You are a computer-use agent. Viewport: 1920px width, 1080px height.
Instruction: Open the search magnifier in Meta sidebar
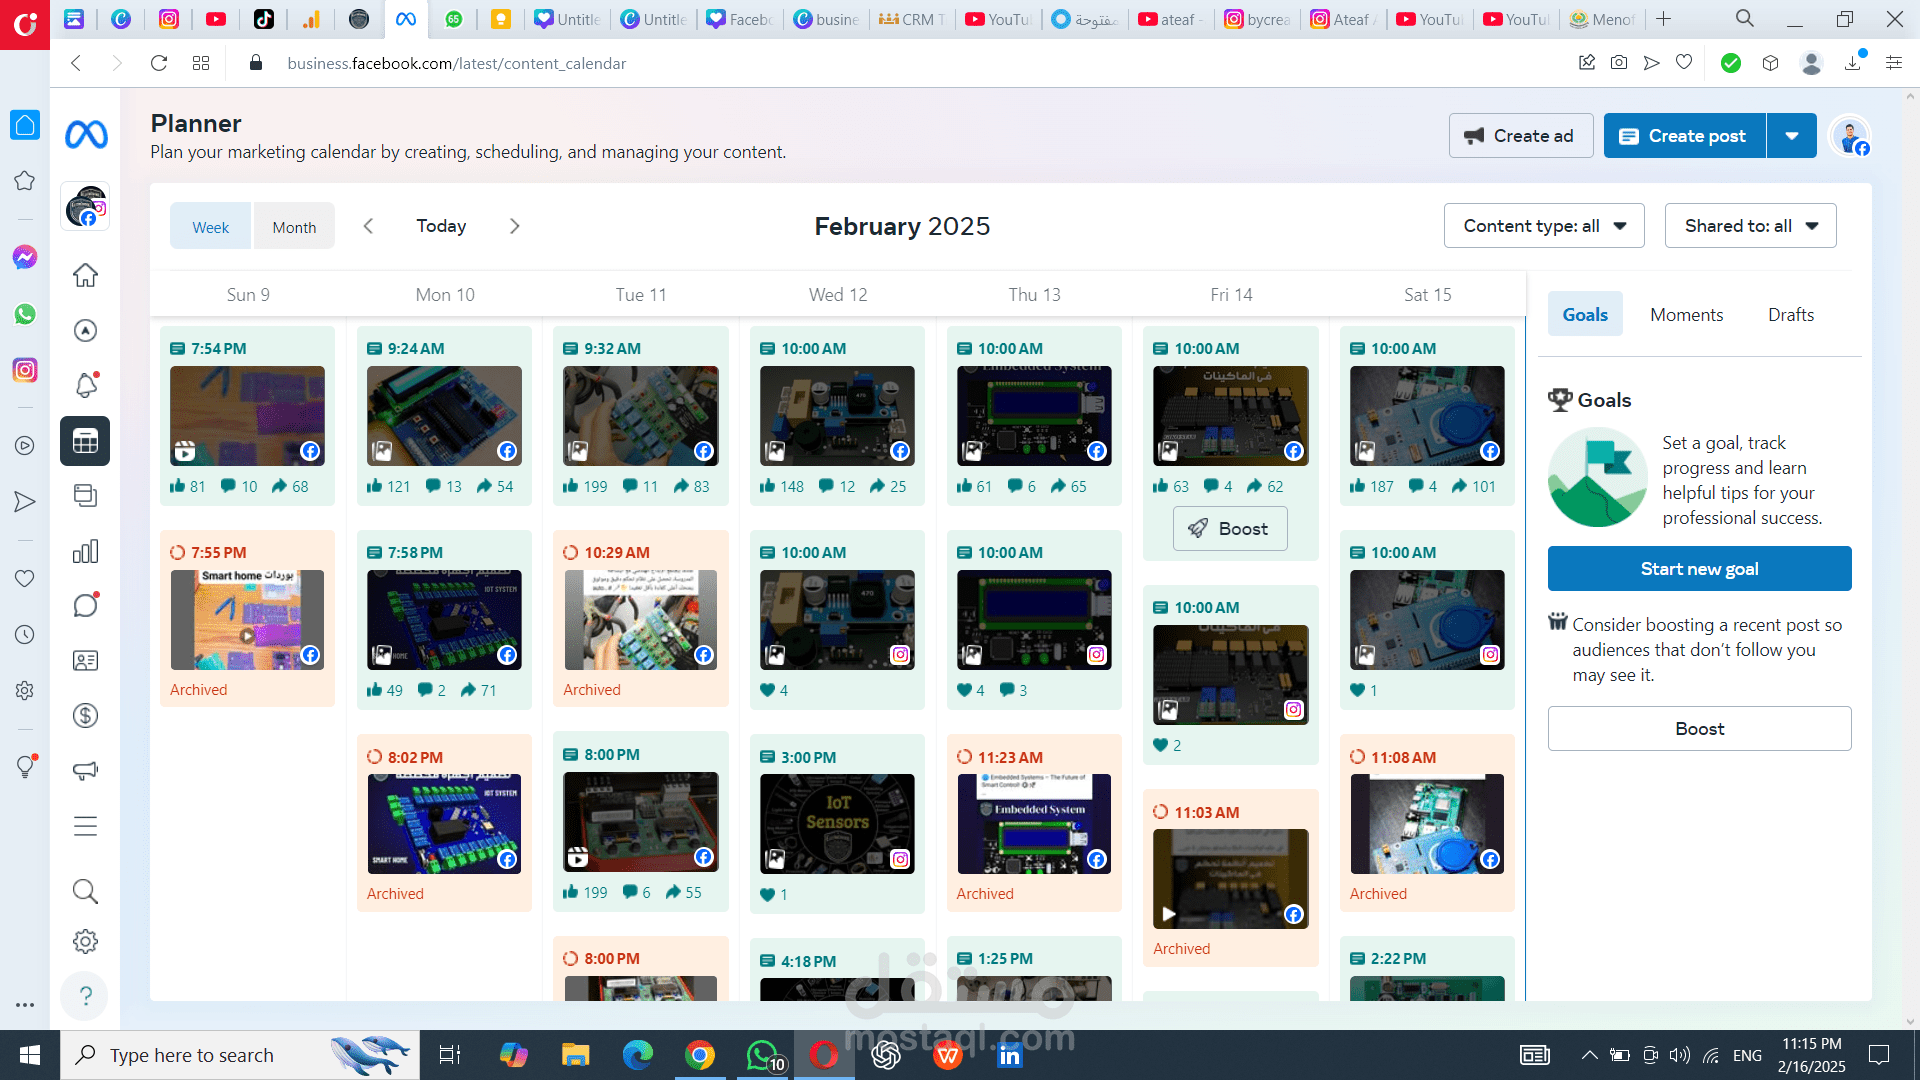[x=85, y=890]
